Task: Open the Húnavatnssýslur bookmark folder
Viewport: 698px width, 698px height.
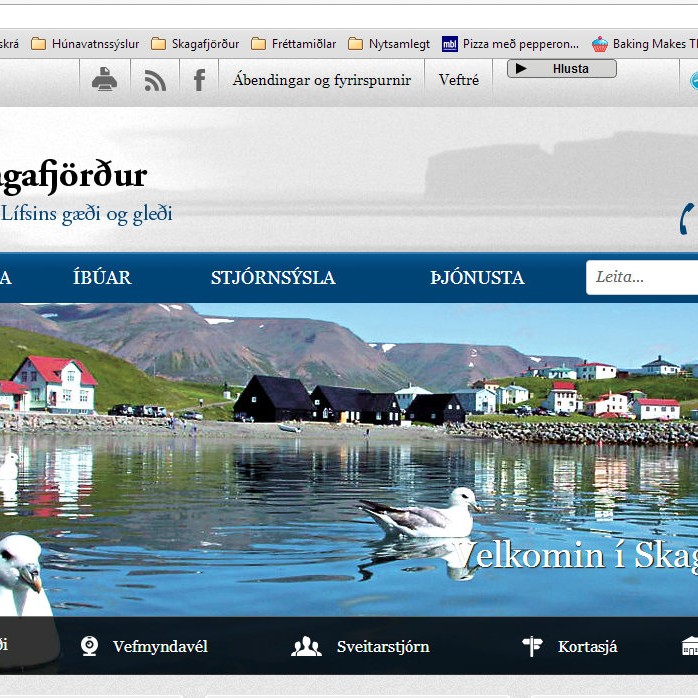Action: 85,44
